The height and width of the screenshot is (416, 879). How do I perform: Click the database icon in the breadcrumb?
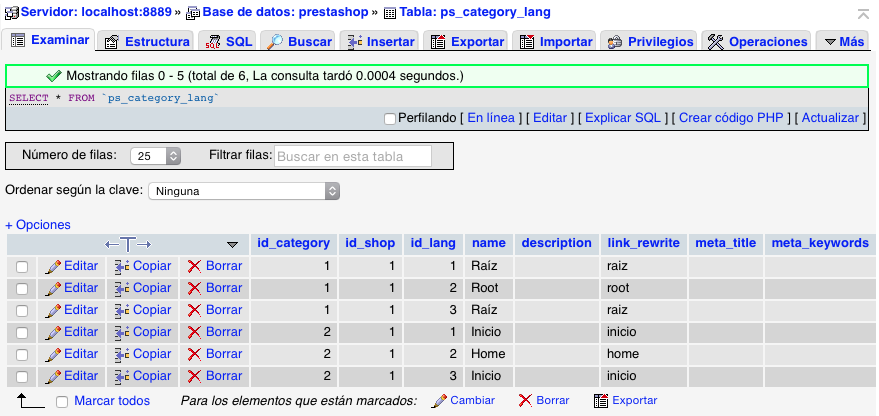pyautogui.click(x=193, y=12)
